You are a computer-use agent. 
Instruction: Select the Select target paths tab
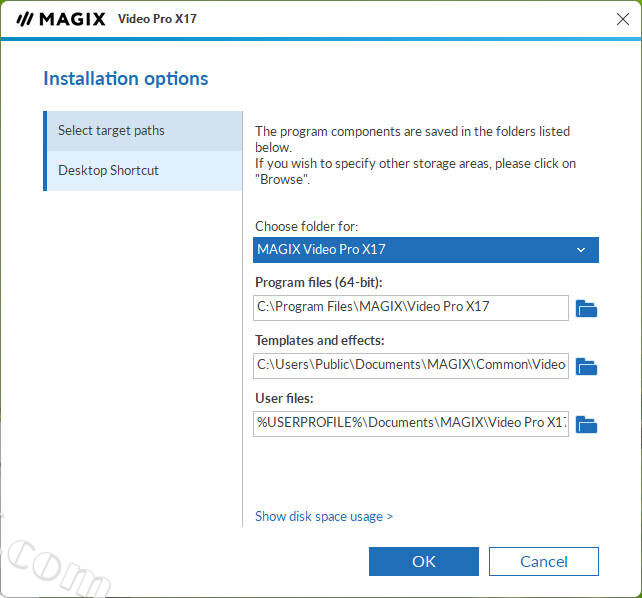(143, 131)
